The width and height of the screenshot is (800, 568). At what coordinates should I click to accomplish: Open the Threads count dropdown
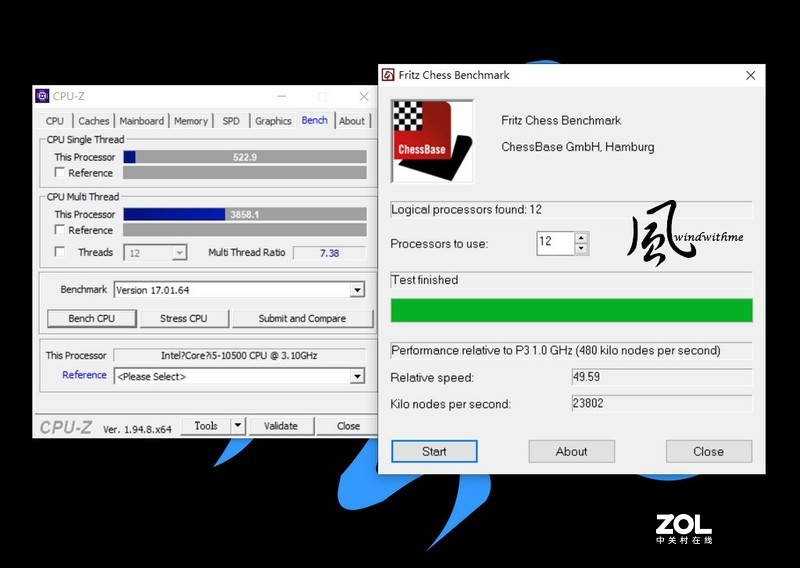tap(179, 253)
